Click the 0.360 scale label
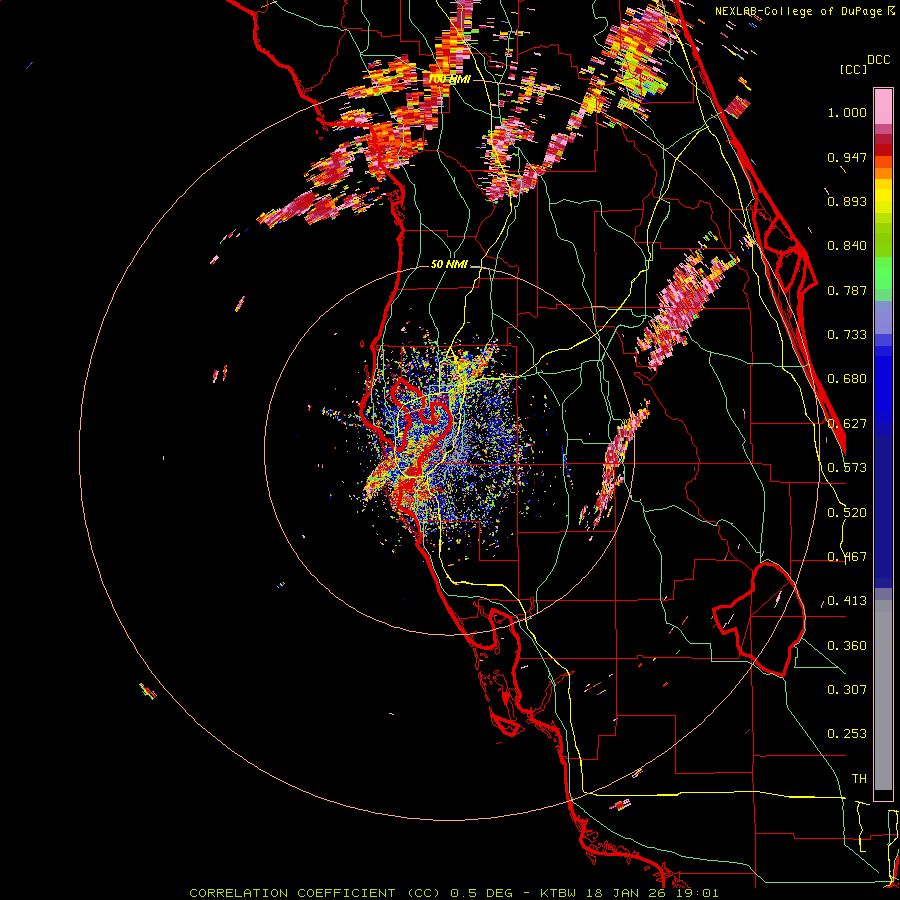 point(847,646)
